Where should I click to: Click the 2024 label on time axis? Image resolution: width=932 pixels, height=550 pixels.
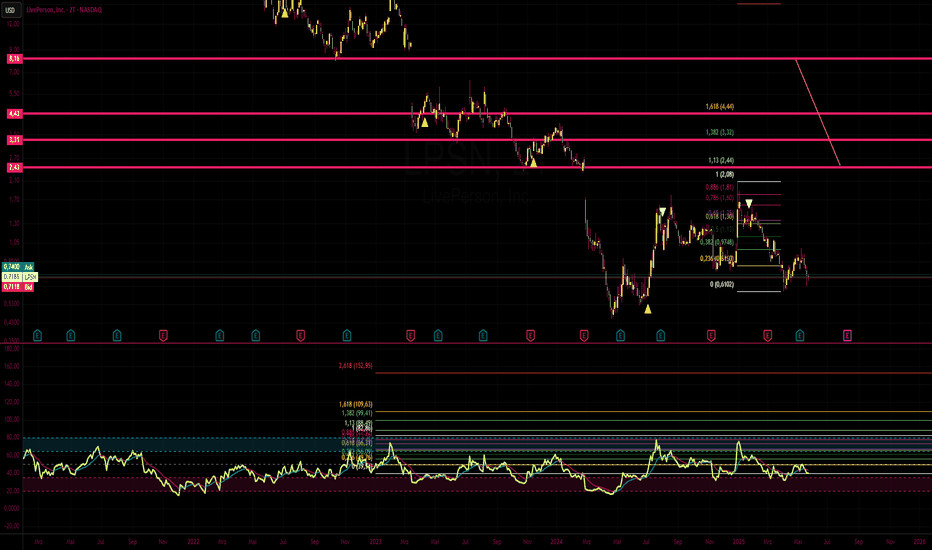pos(556,542)
